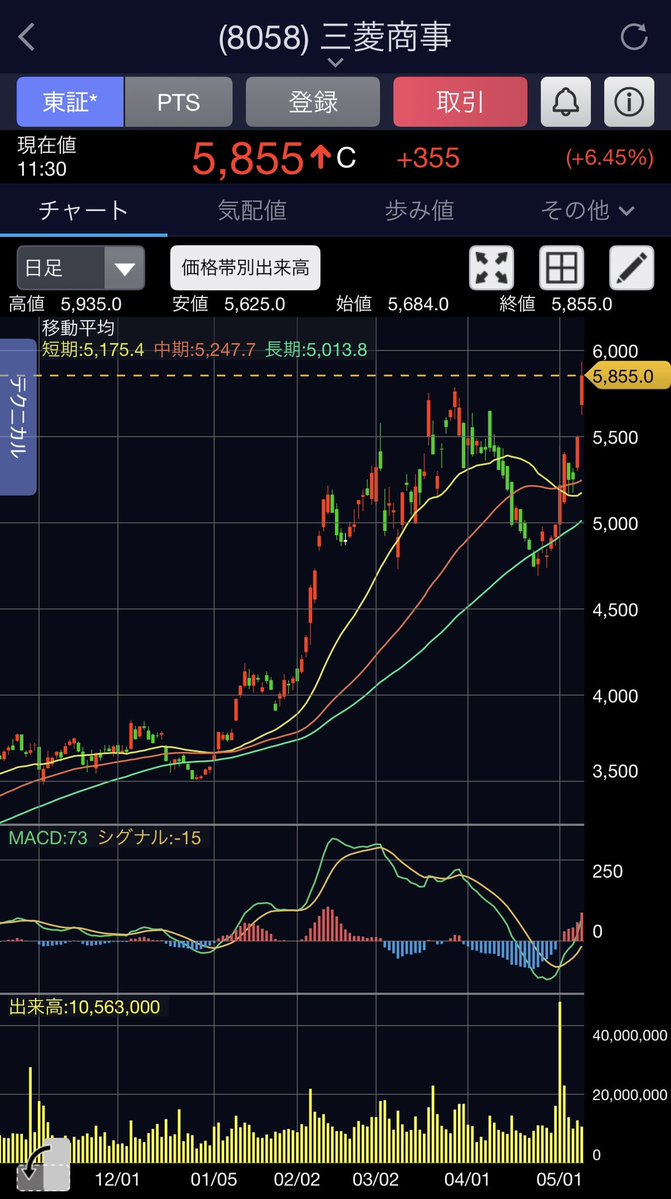Tap the 02/02 date axis label
The width and height of the screenshot is (671, 1199).
point(297,1179)
